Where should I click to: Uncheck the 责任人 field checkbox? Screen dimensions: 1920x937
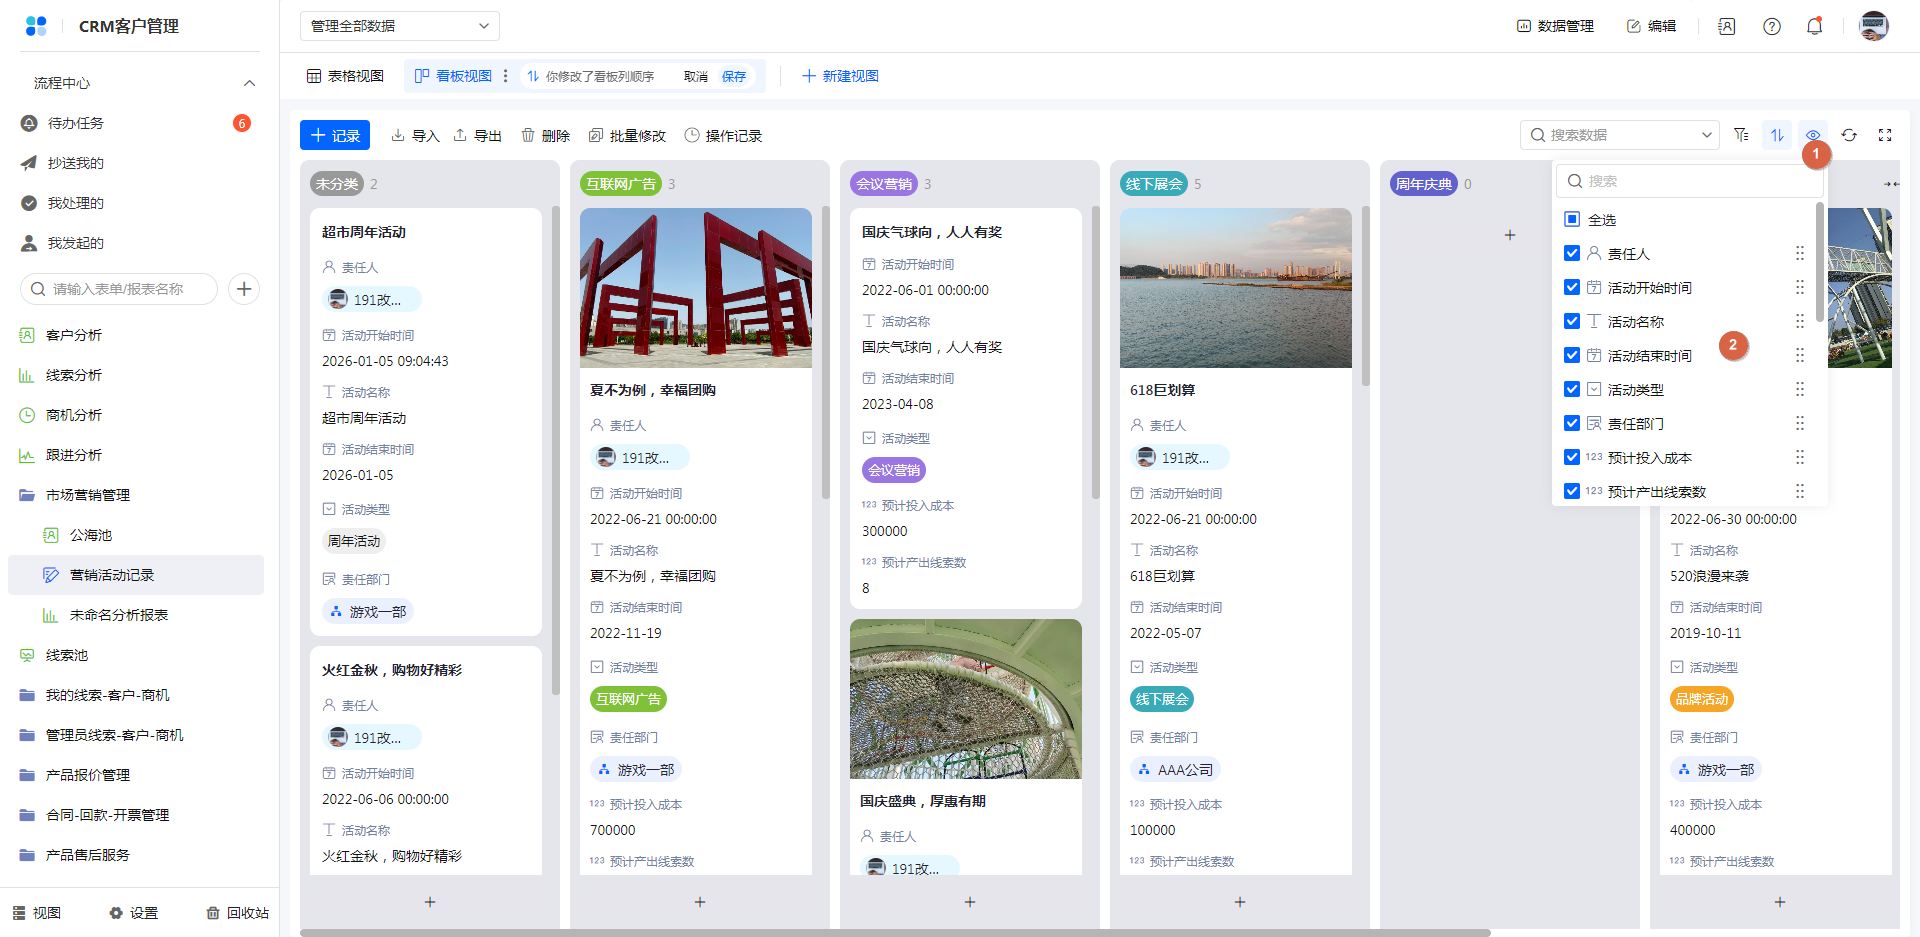(x=1572, y=254)
